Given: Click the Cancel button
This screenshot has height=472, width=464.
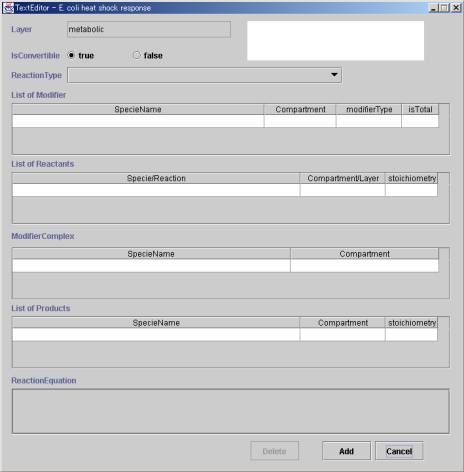Looking at the screenshot, I should tap(399, 451).
